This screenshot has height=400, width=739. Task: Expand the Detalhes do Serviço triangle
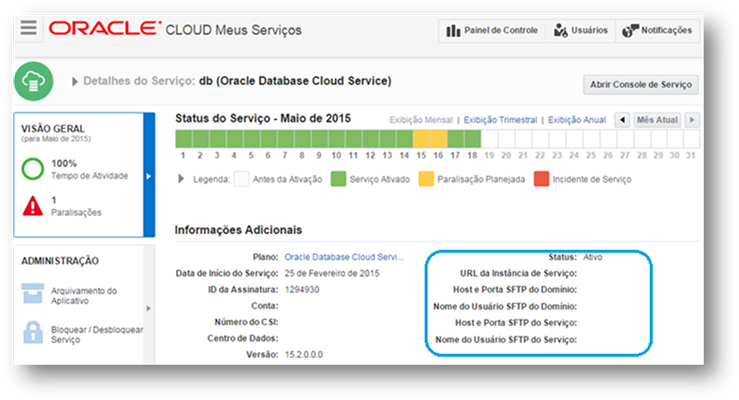74,82
